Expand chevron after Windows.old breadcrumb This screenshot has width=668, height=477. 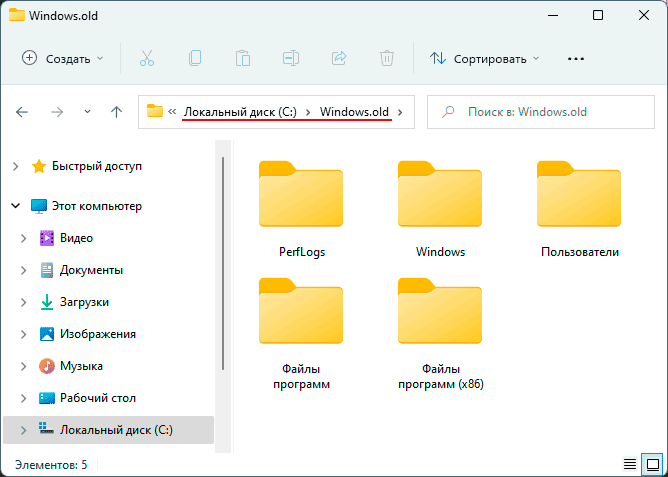click(x=400, y=112)
